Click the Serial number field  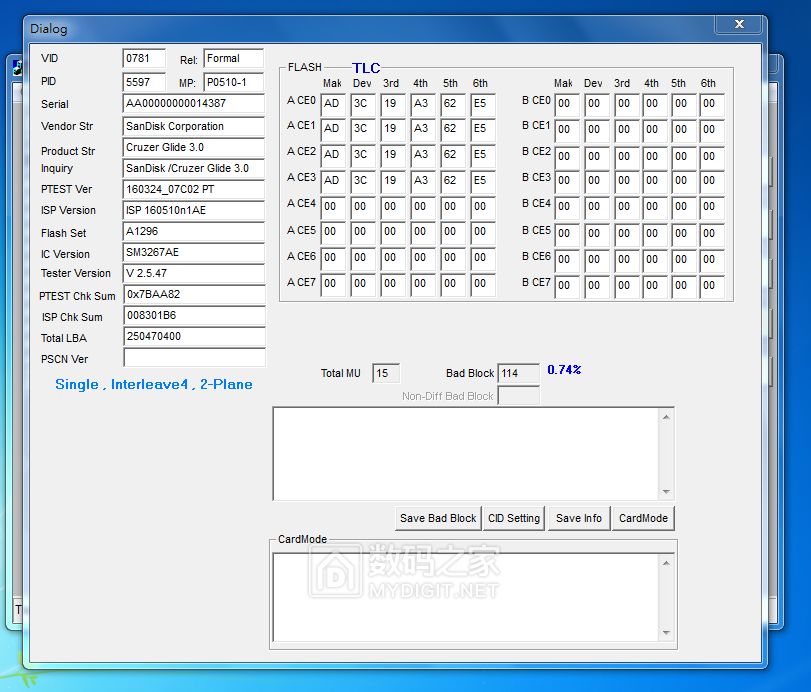pos(193,104)
